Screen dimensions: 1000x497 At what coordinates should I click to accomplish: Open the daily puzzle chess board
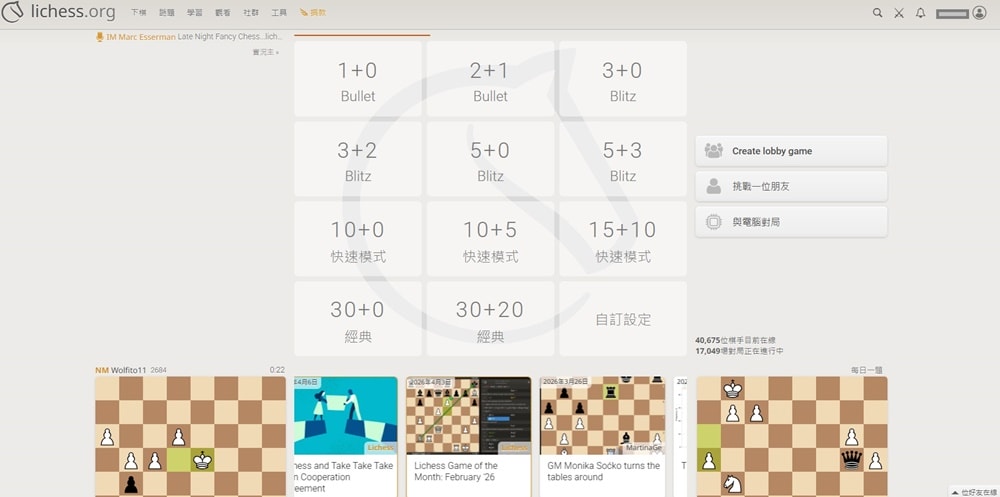(x=791, y=436)
